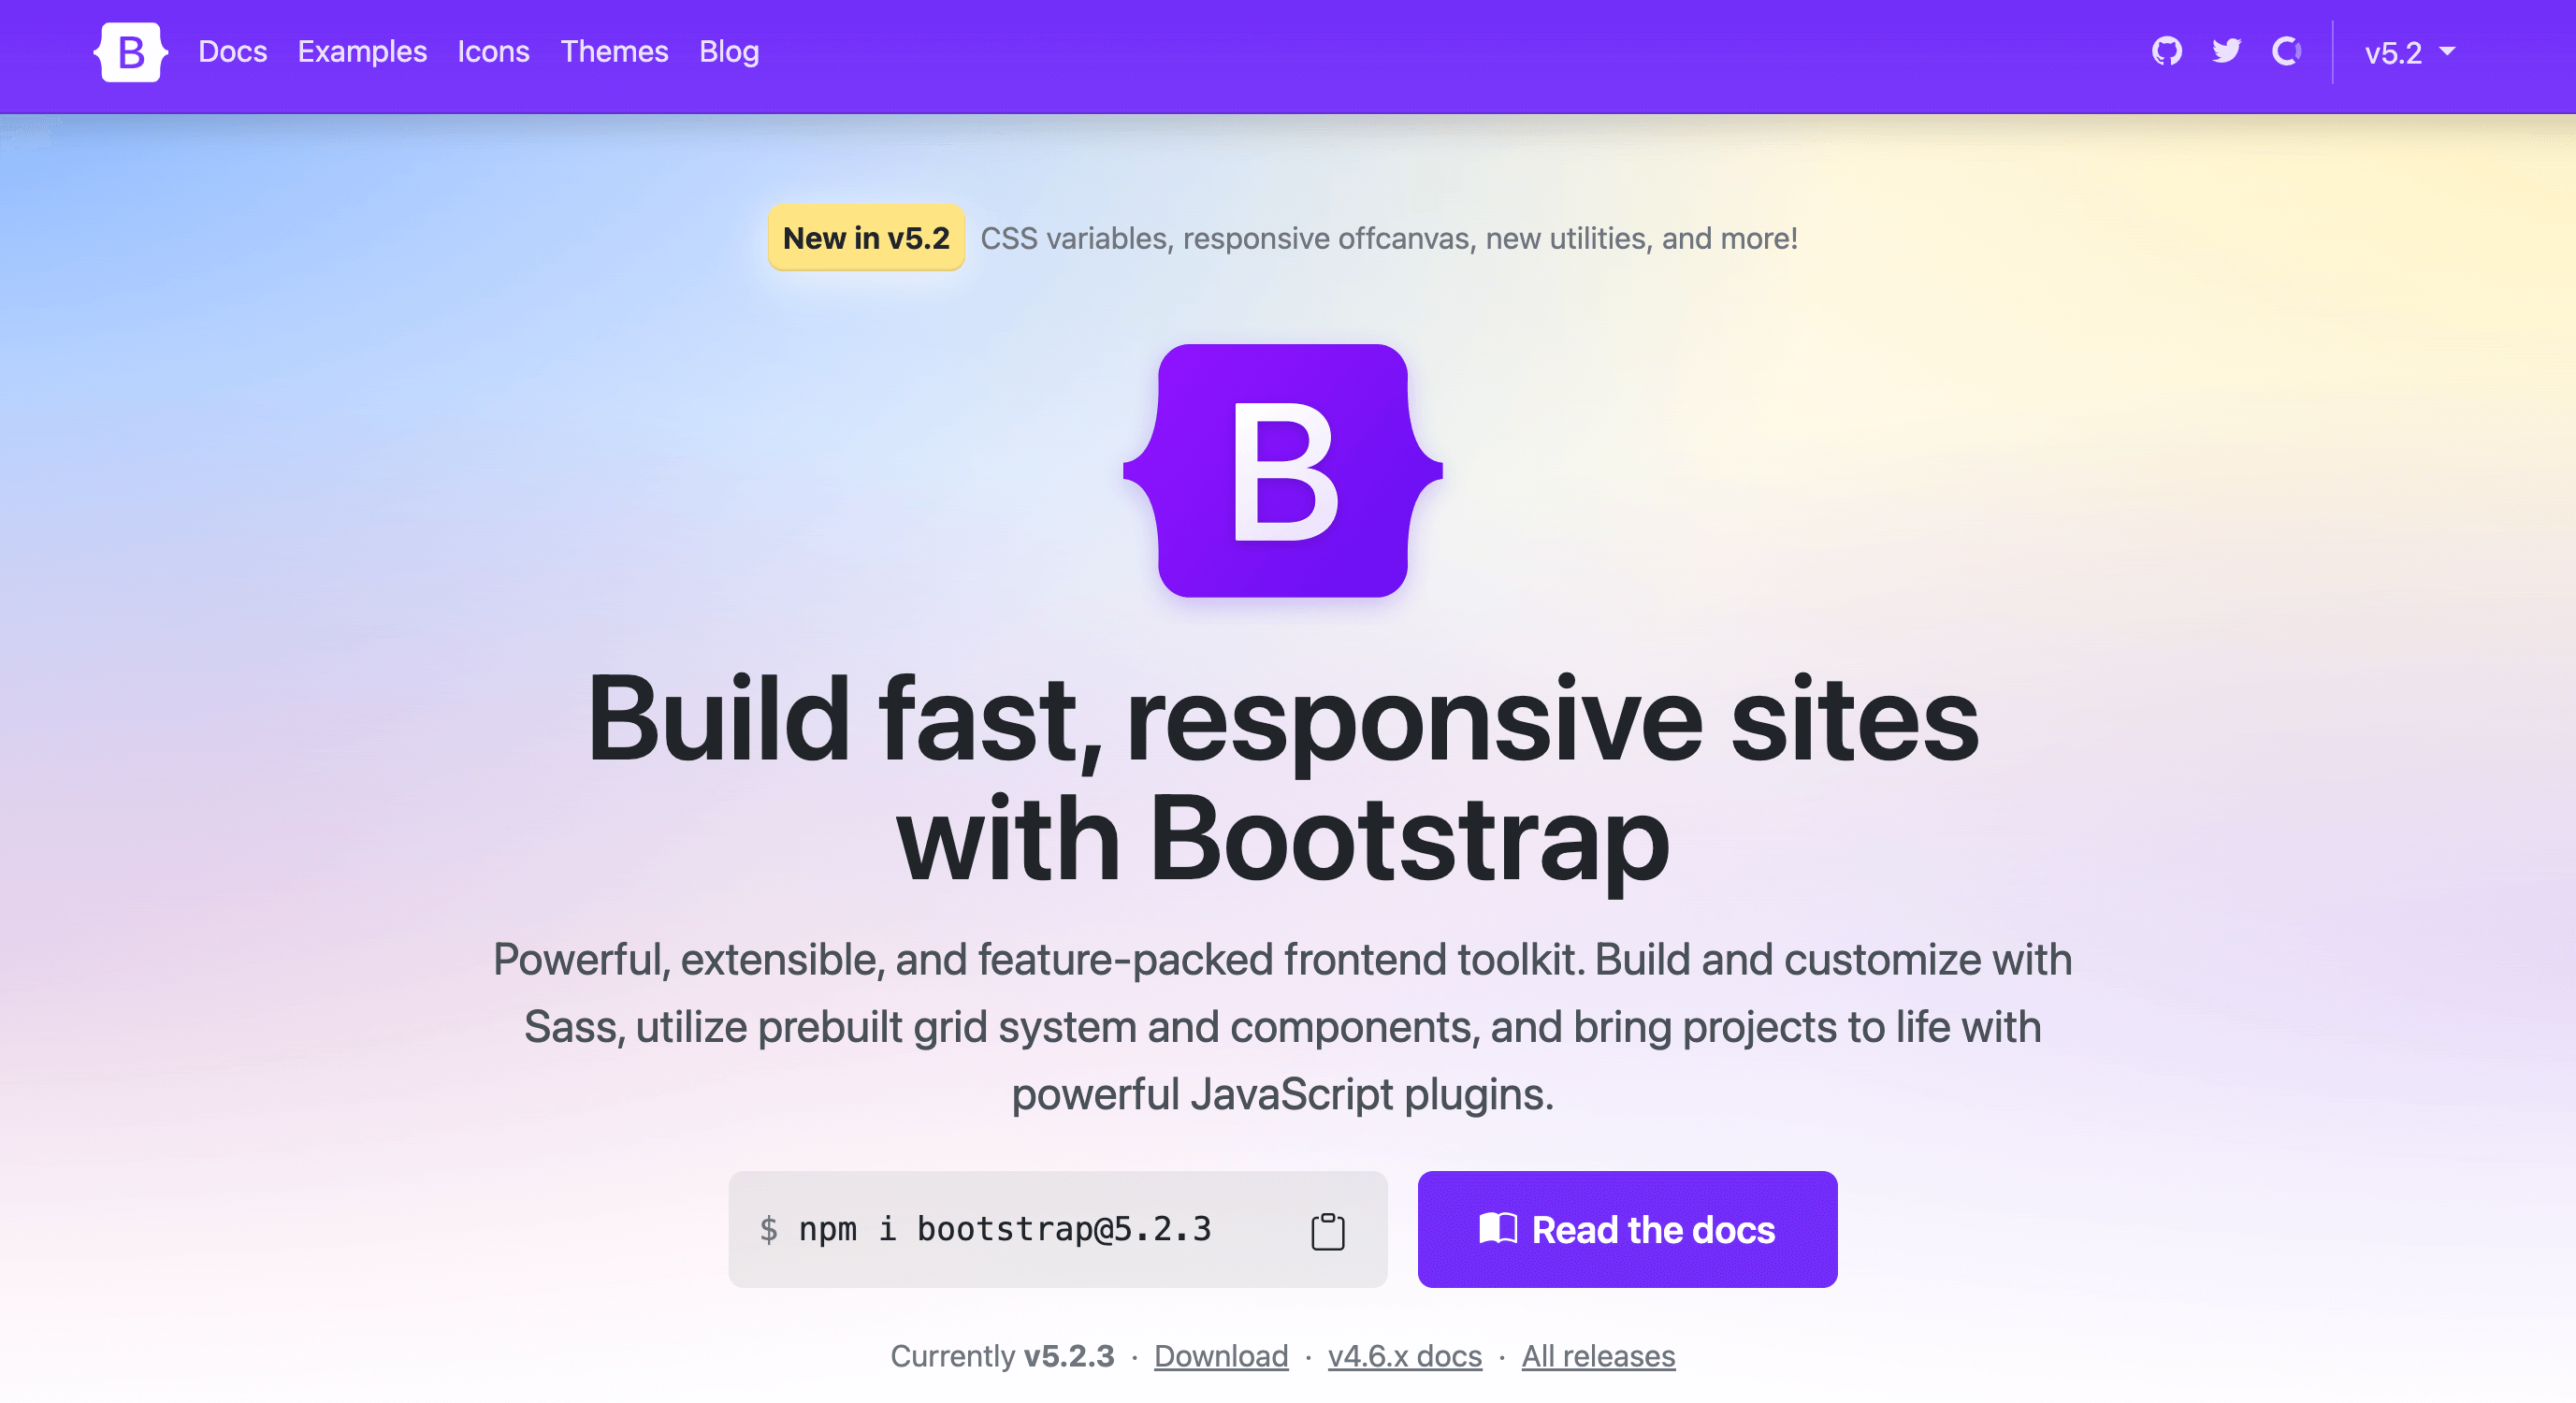Image resolution: width=2576 pixels, height=1403 pixels.
Task: Expand v5.2 version dropdown arrow
Action: click(2453, 51)
